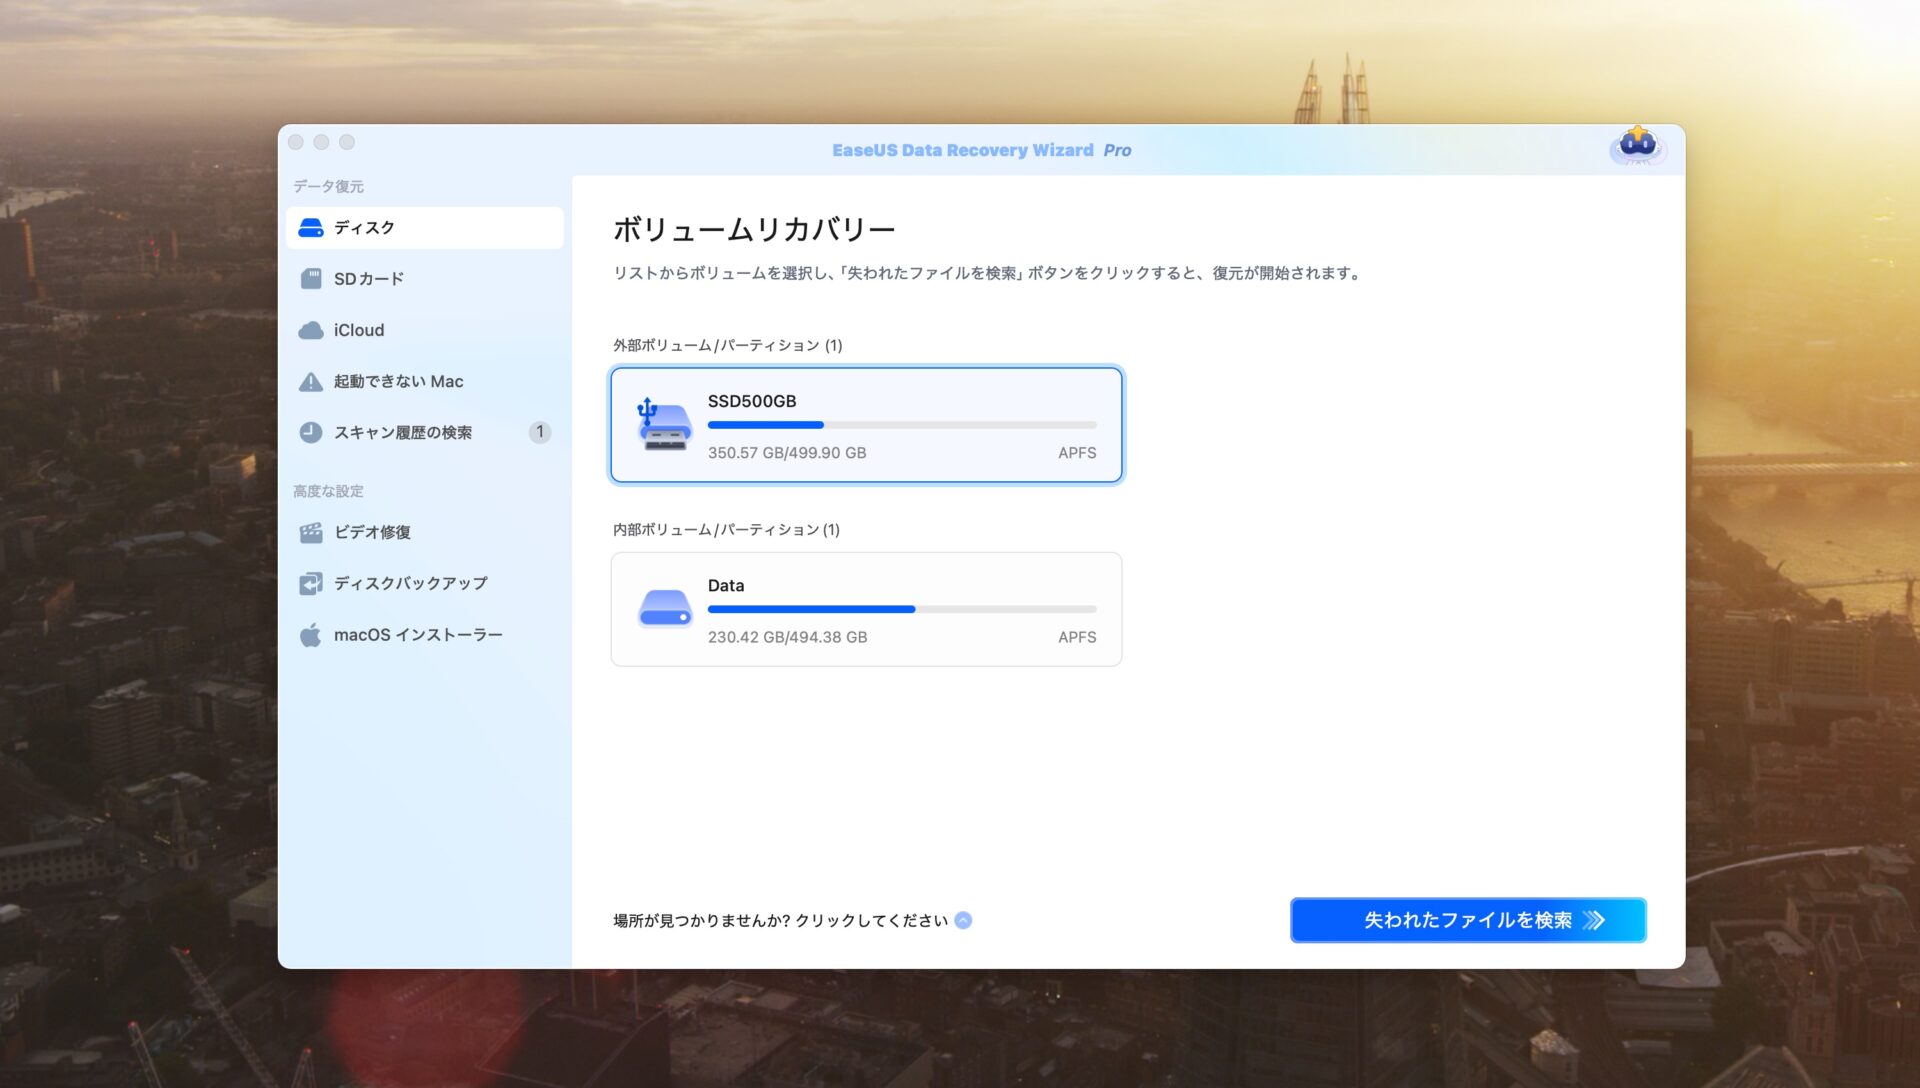Go to the iCloud section label
Image resolution: width=1920 pixels, height=1088 pixels.
click(x=359, y=330)
